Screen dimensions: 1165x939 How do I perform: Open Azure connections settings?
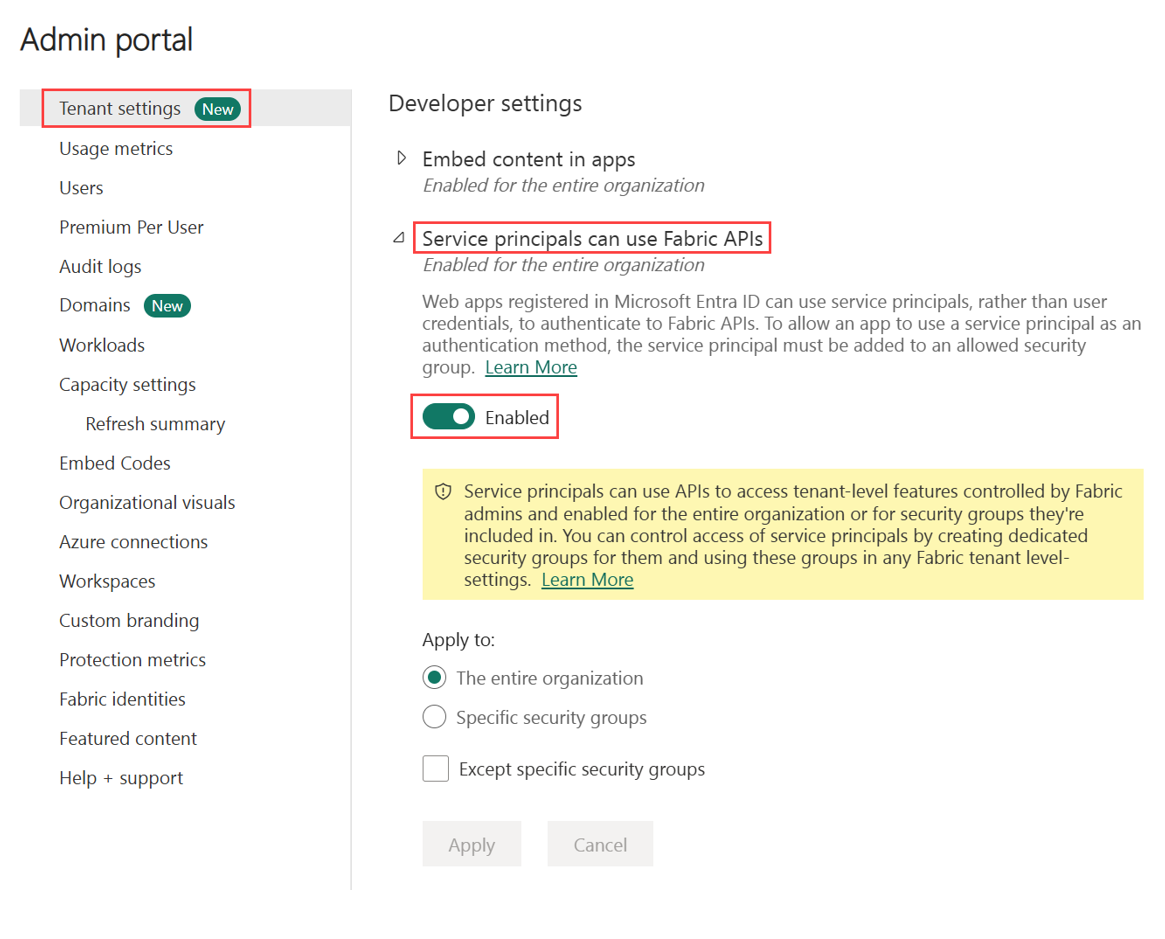point(132,541)
